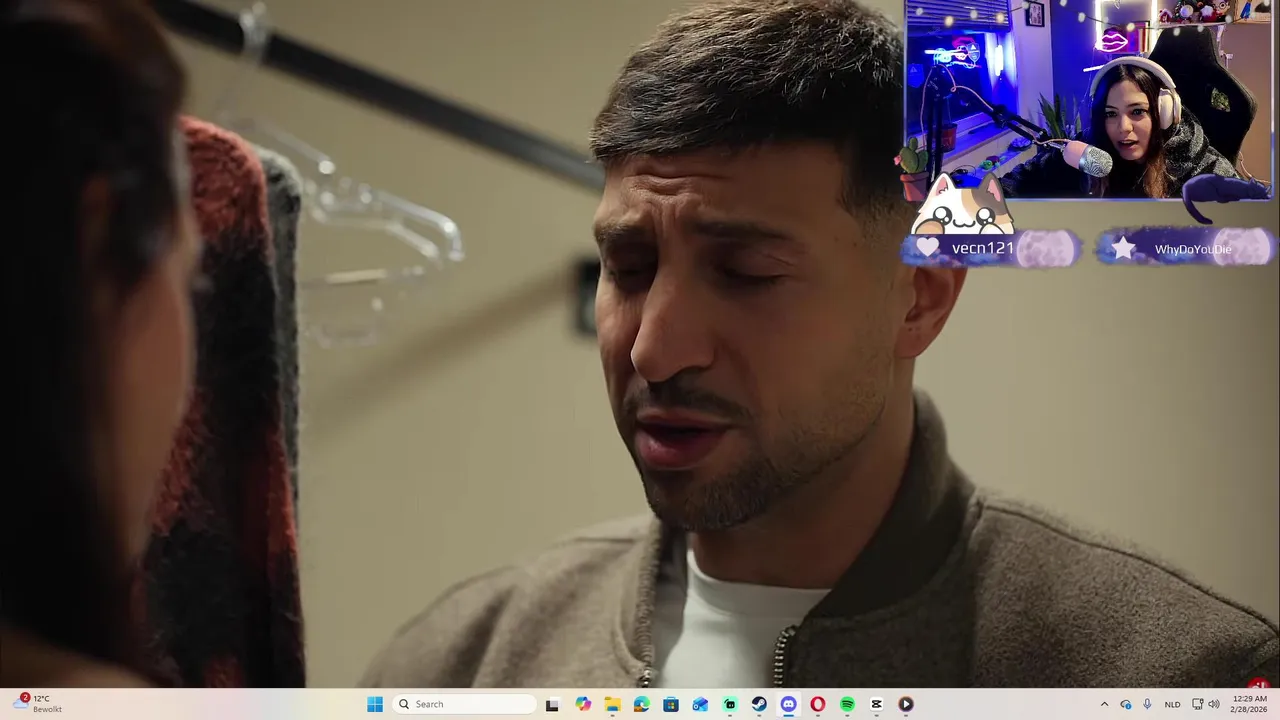The image size is (1280, 720).
Task: Open Microsoft Store from the taskbar
Action: tap(671, 704)
